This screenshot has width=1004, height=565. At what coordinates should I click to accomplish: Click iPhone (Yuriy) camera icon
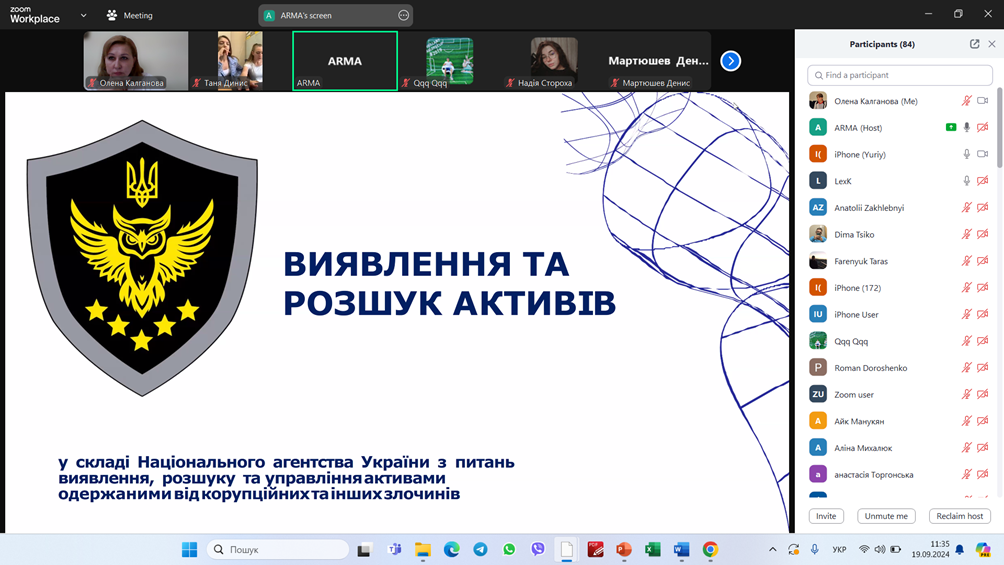coord(983,154)
